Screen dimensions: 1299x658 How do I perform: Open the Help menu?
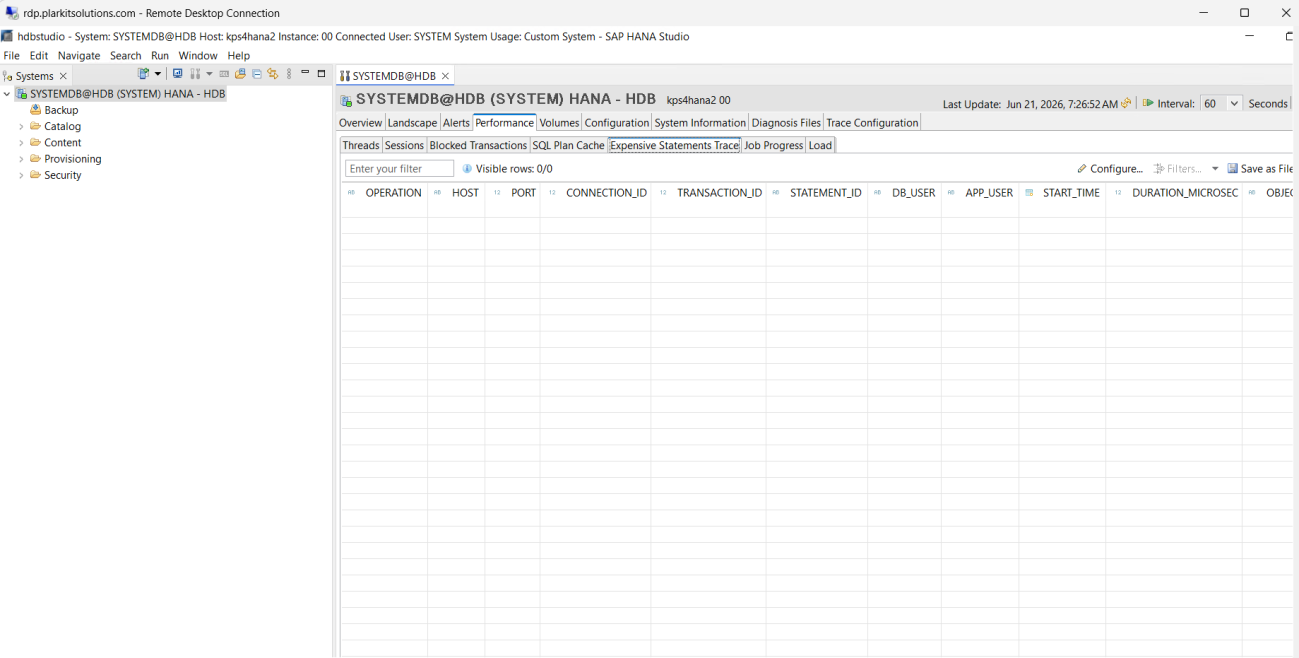coord(238,56)
